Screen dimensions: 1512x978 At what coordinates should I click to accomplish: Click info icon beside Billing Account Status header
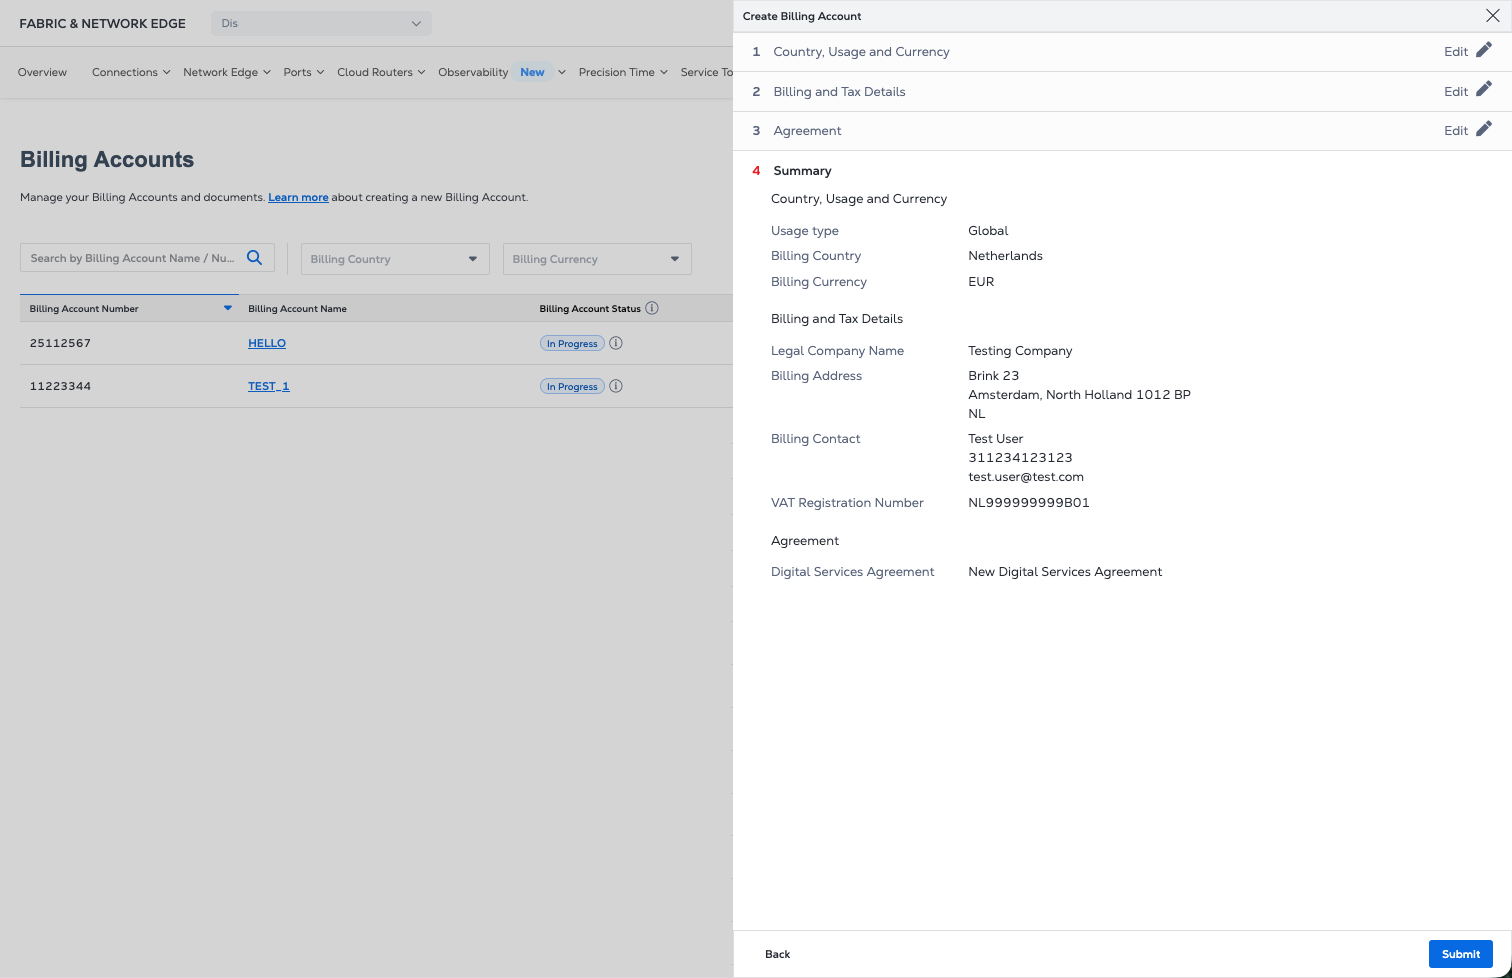point(652,308)
